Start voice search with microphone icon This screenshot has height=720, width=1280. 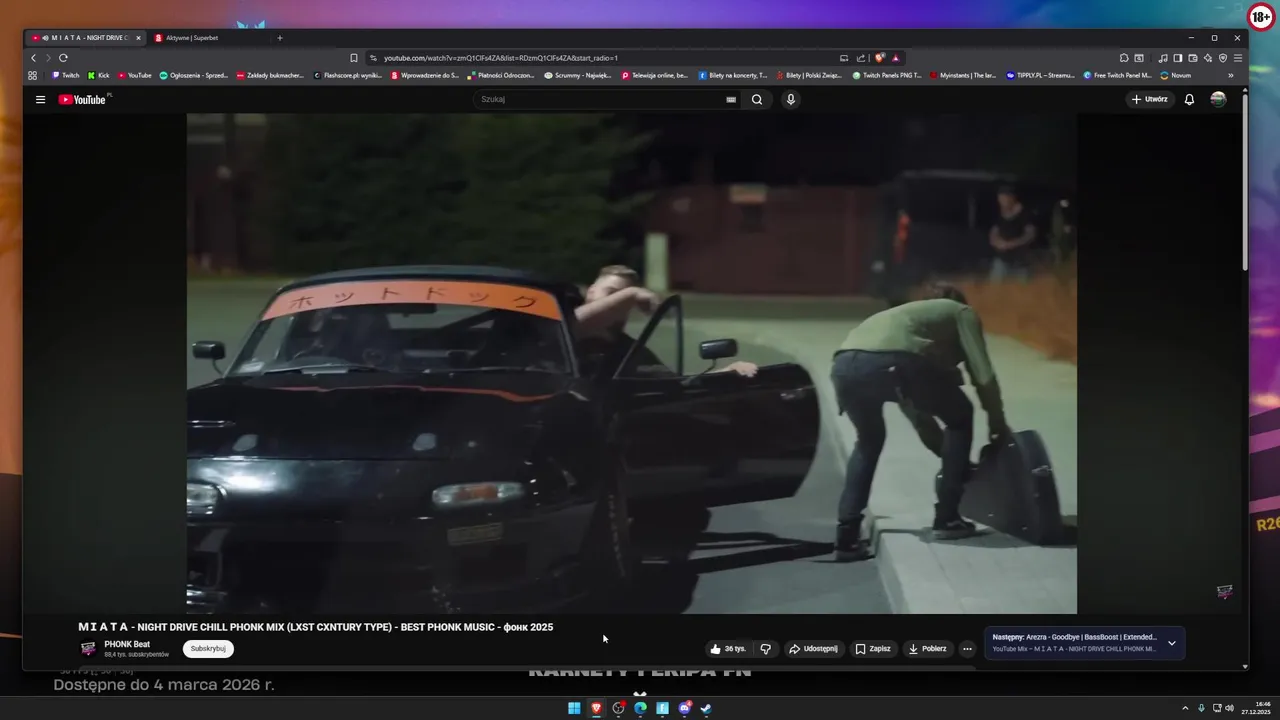point(790,99)
